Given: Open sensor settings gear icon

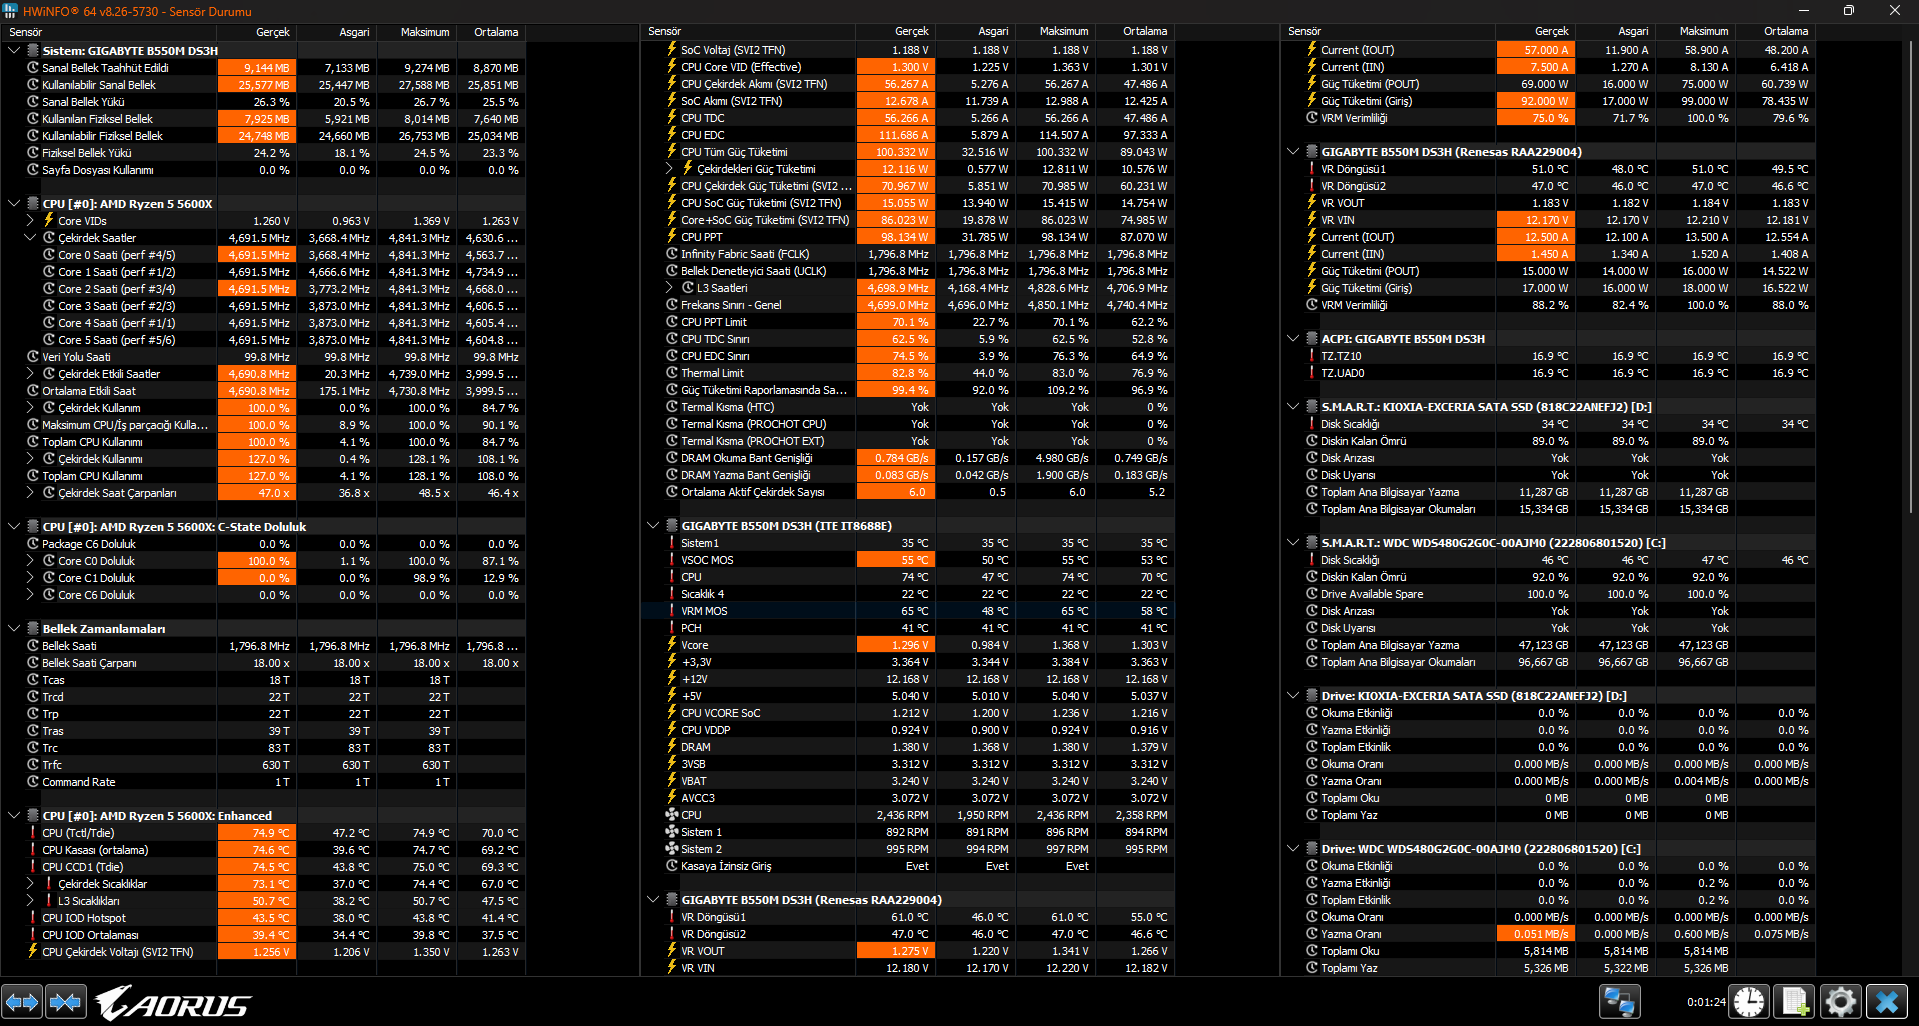Looking at the screenshot, I should point(1841,1001).
